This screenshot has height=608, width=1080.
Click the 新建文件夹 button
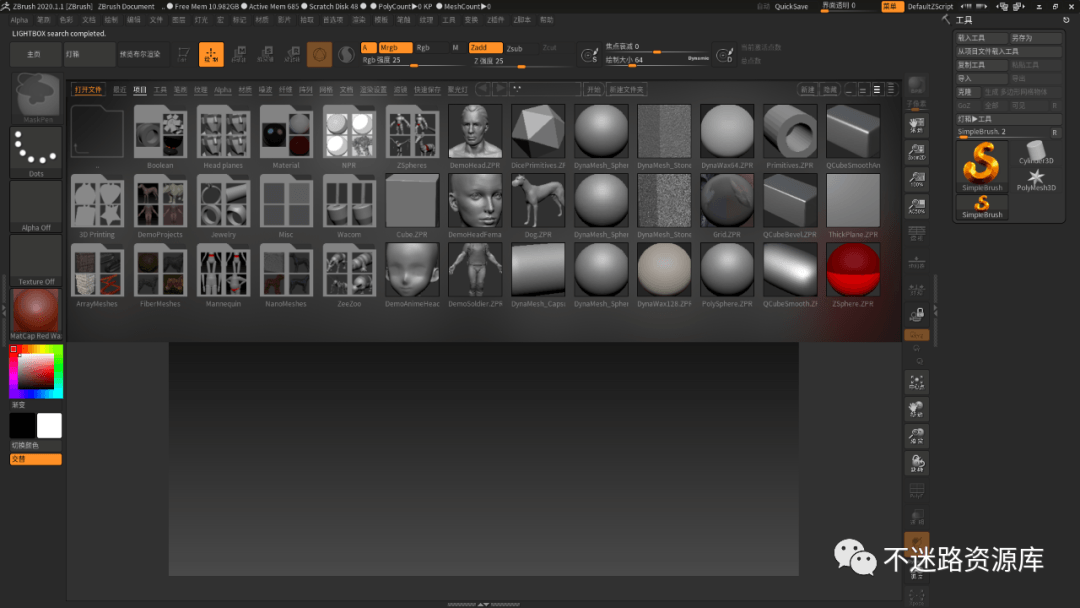pos(626,90)
